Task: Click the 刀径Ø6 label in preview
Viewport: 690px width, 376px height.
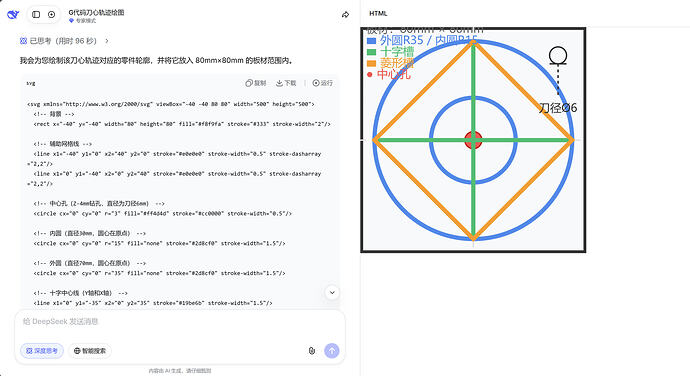Action: click(x=558, y=108)
